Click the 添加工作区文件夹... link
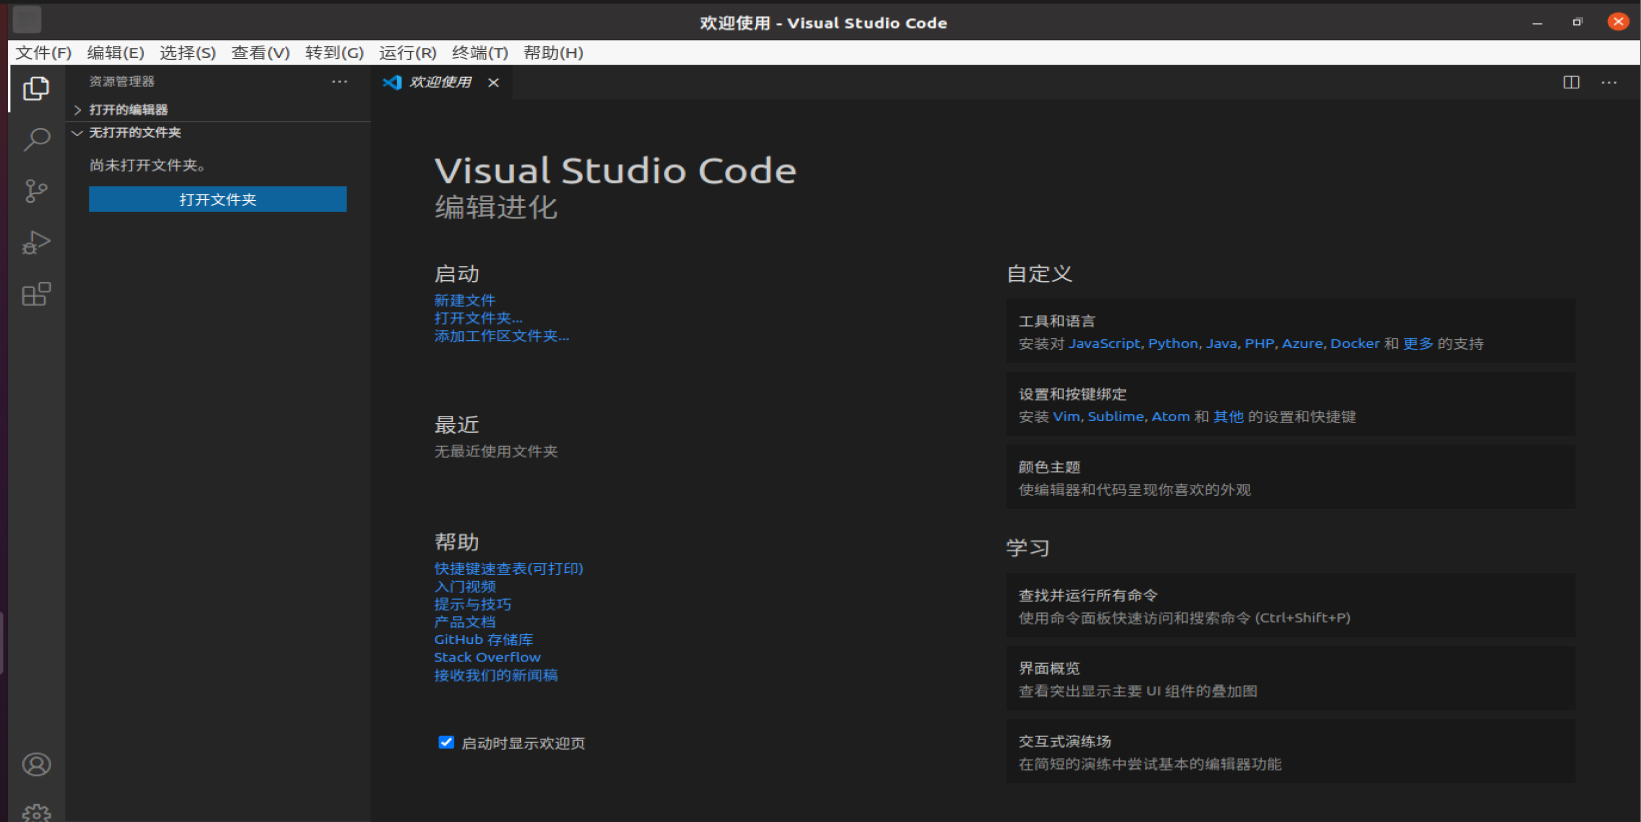The height and width of the screenshot is (822, 1641). click(501, 336)
